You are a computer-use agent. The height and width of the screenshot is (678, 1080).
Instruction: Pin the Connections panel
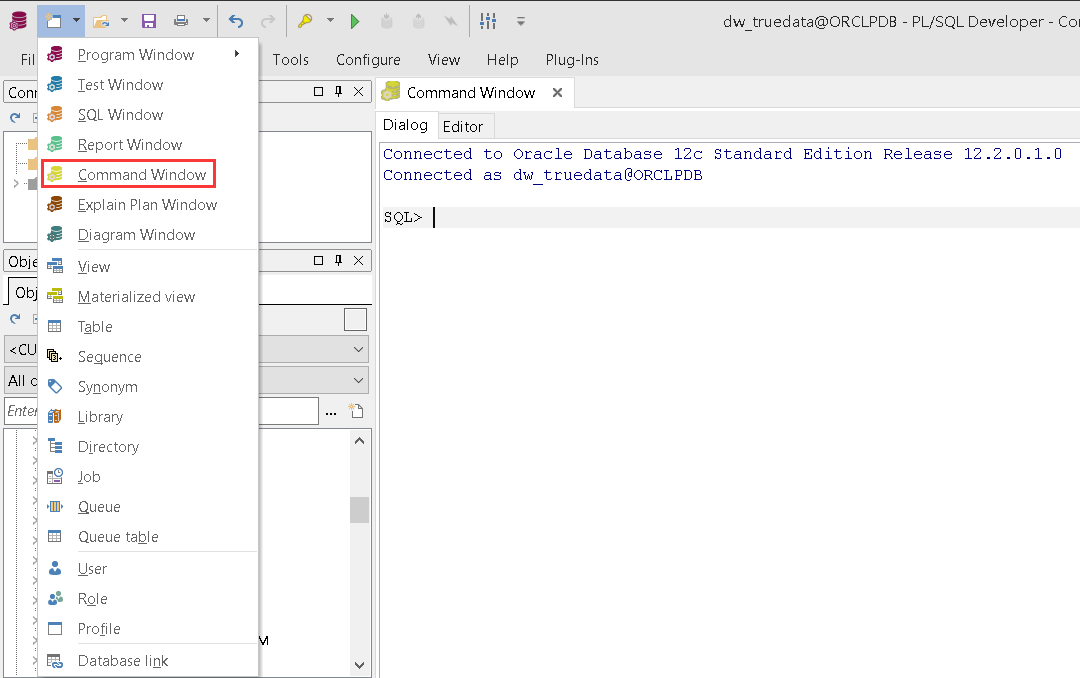pos(338,91)
